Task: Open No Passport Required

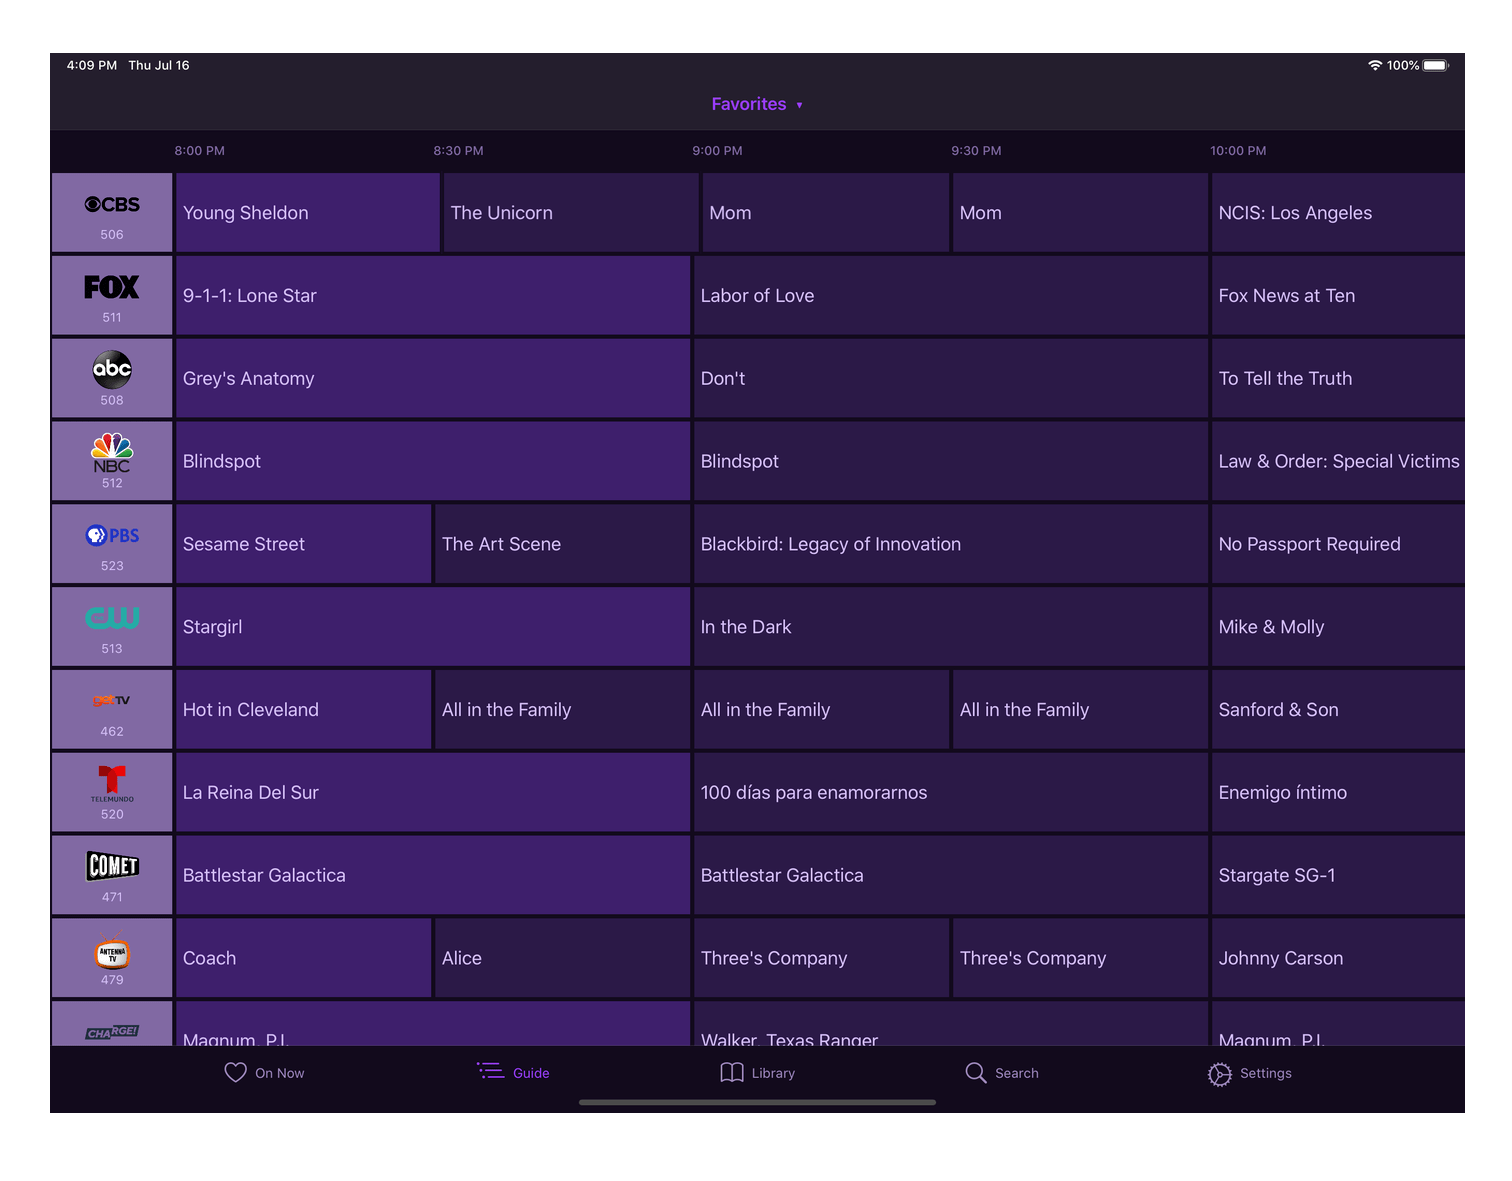Action: 1338,544
